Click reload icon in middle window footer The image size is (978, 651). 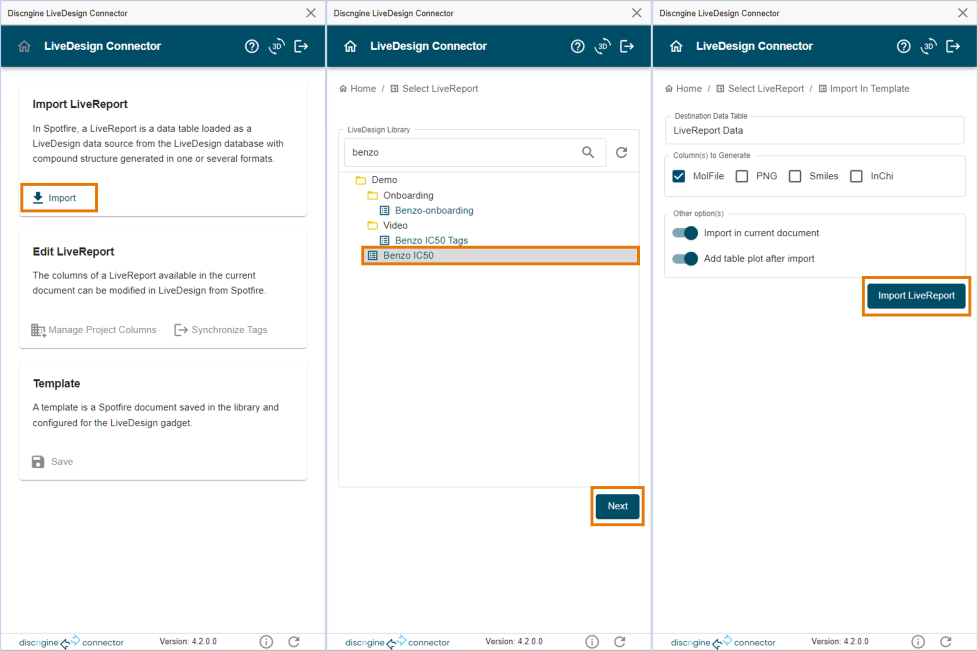point(619,642)
